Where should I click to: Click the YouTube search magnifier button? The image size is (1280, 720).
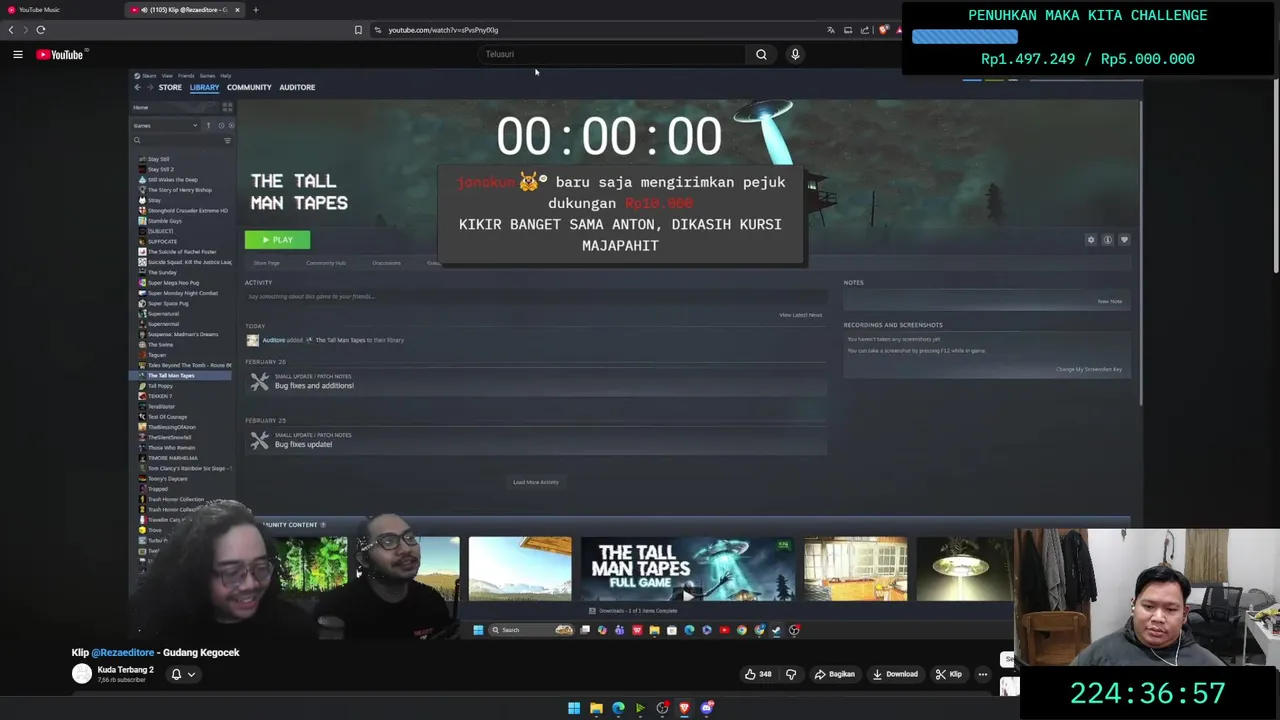tap(761, 55)
